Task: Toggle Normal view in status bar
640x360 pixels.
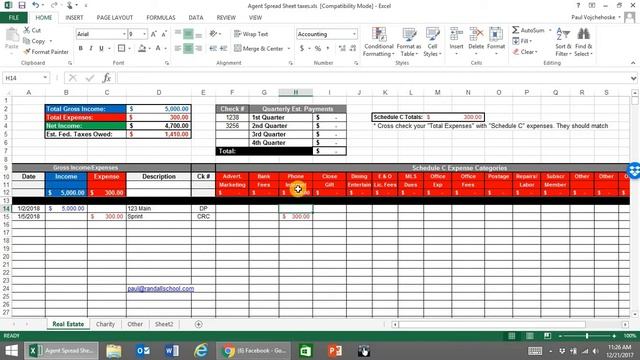Action: [511, 336]
